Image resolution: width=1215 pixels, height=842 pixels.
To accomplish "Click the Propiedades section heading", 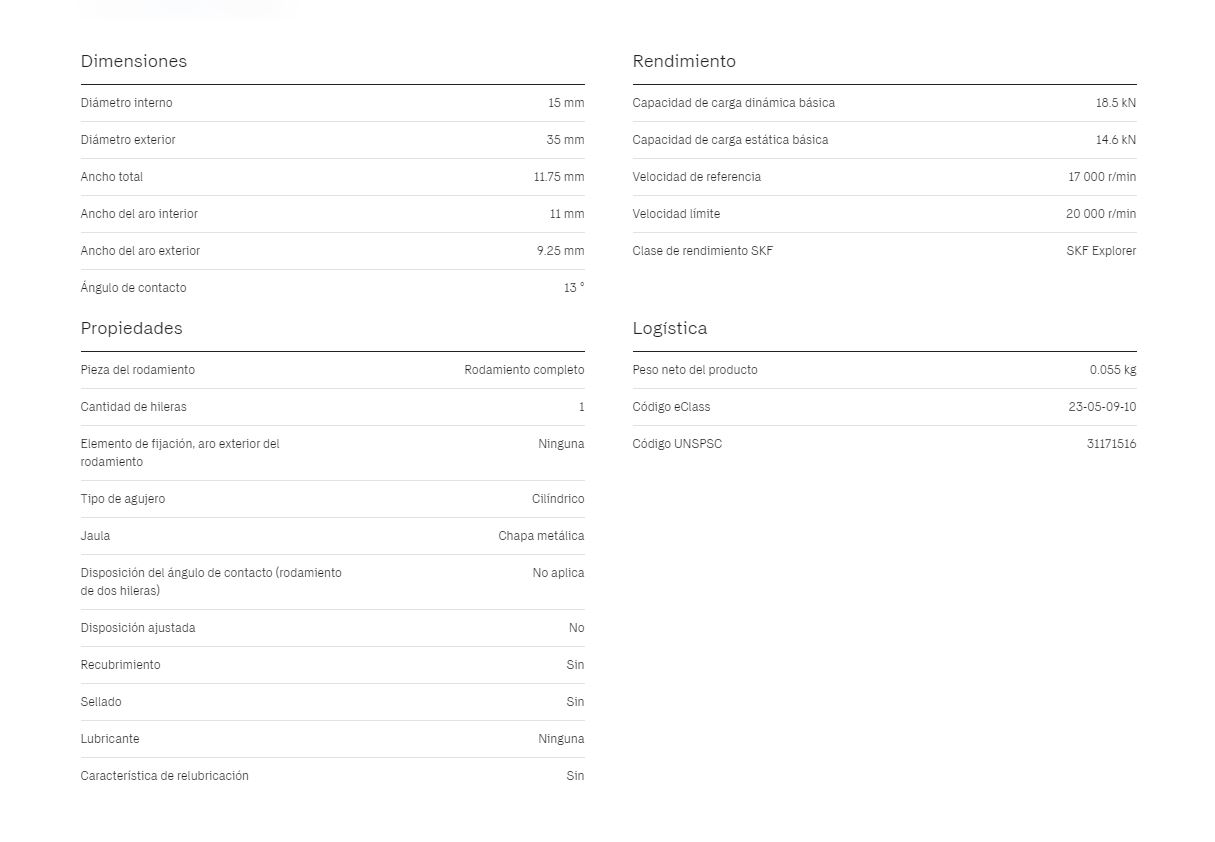I will point(131,328).
